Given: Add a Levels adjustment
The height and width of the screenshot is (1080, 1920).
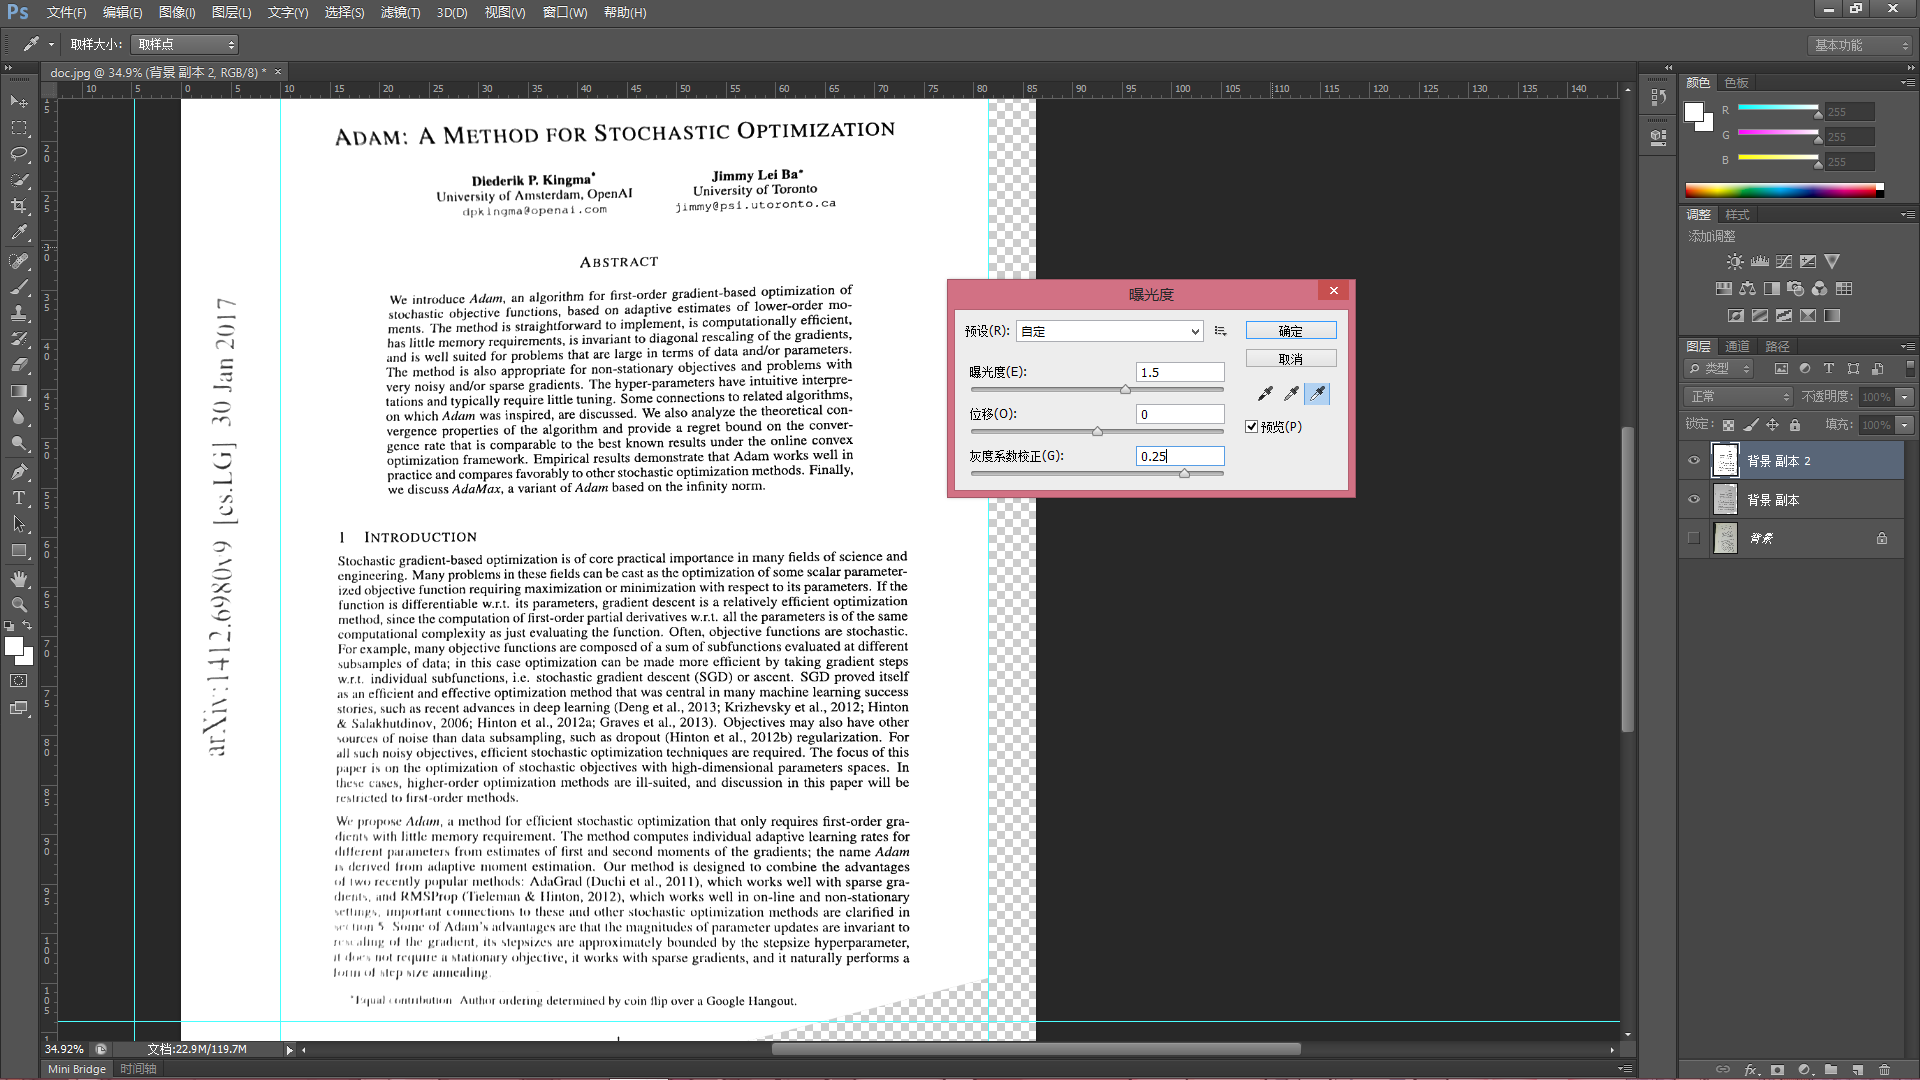Looking at the screenshot, I should tap(1760, 262).
